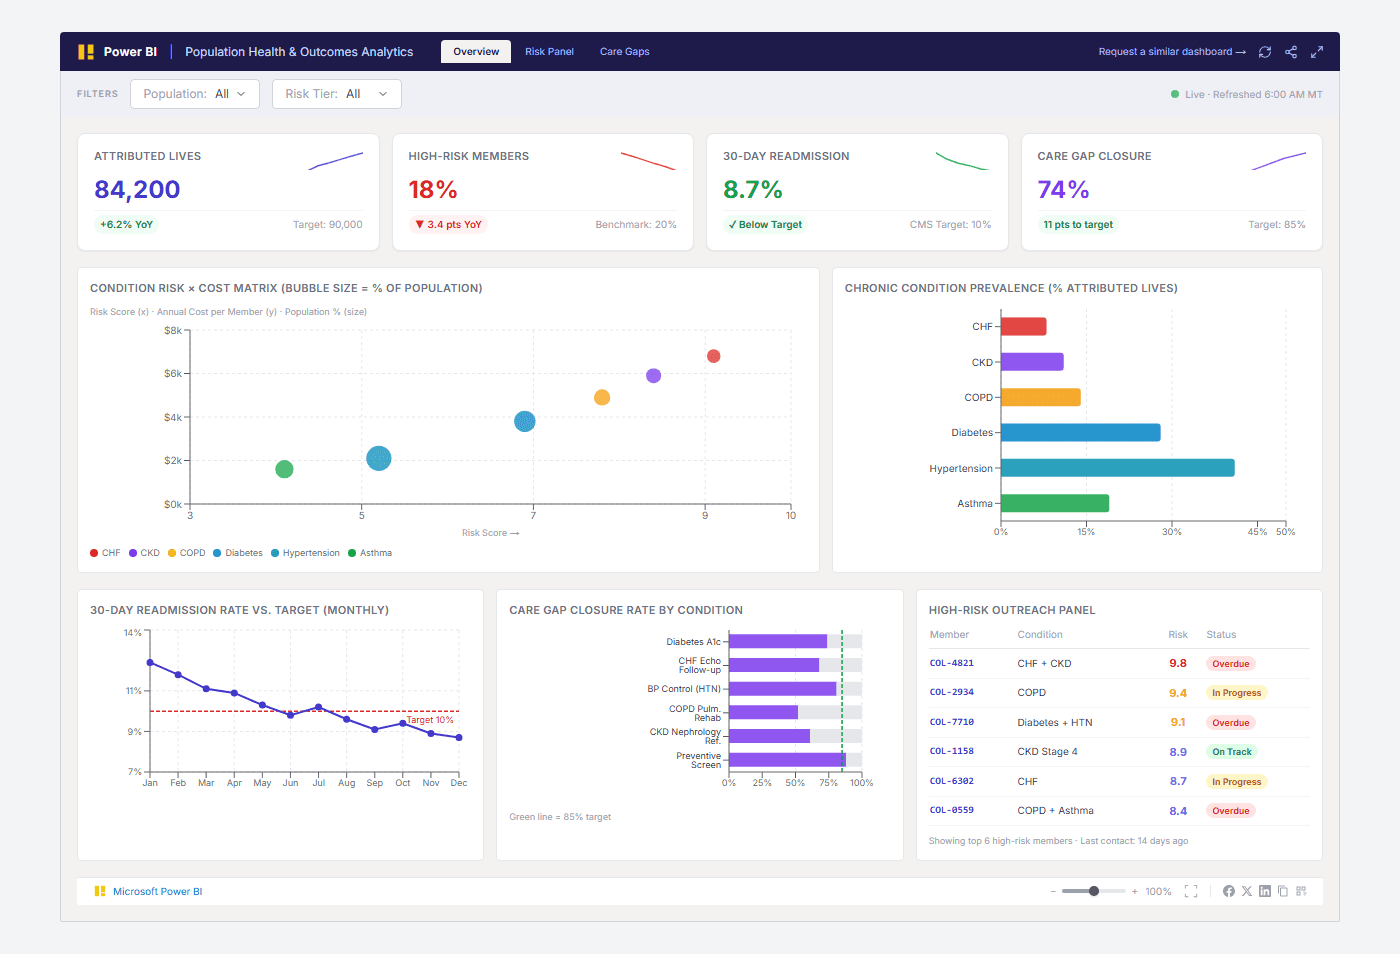Viewport: 1400px width, 954px height.
Task: Click the '3.4 pts YoY' badge
Action: (x=448, y=225)
